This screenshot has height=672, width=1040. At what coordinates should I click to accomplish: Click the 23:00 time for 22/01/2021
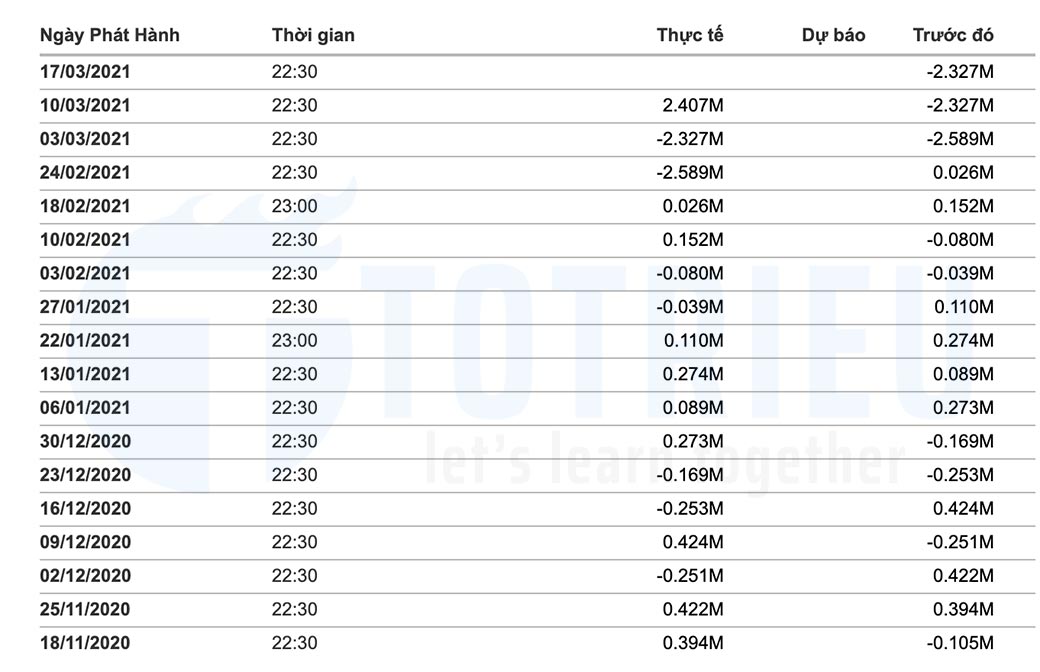point(294,341)
